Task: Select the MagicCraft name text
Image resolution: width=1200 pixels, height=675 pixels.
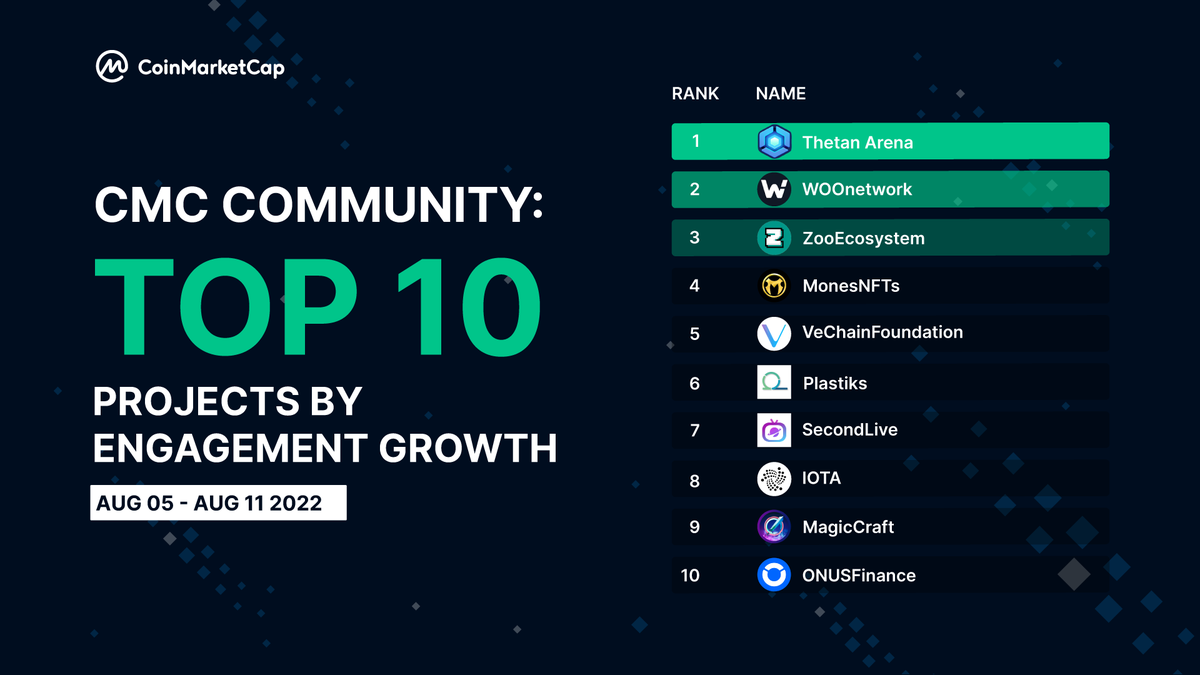Action: [848, 527]
